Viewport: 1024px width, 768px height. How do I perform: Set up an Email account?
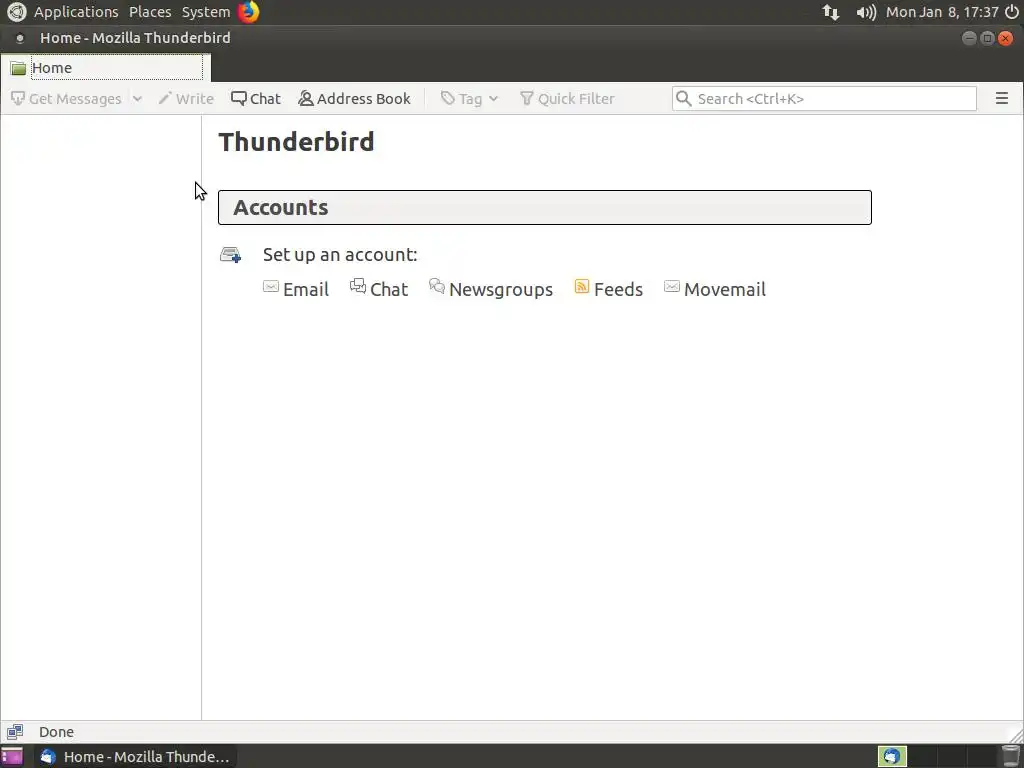[x=296, y=289]
